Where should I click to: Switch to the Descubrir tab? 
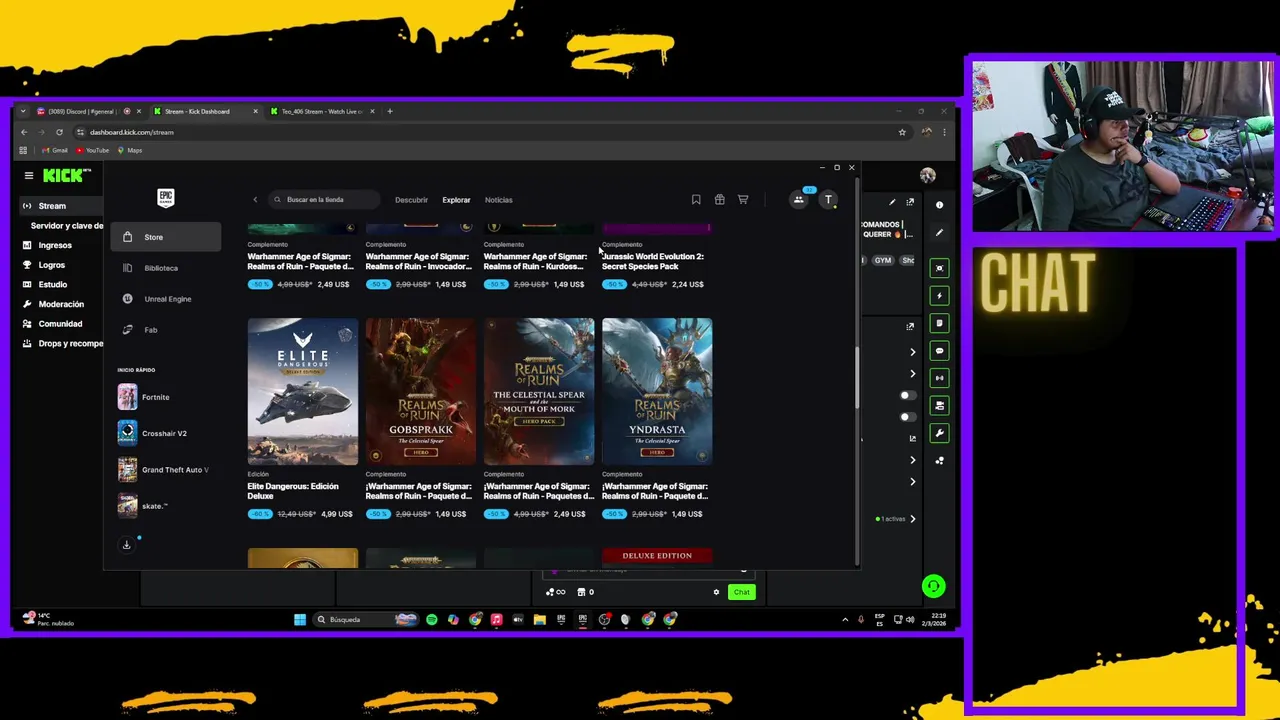pos(411,200)
